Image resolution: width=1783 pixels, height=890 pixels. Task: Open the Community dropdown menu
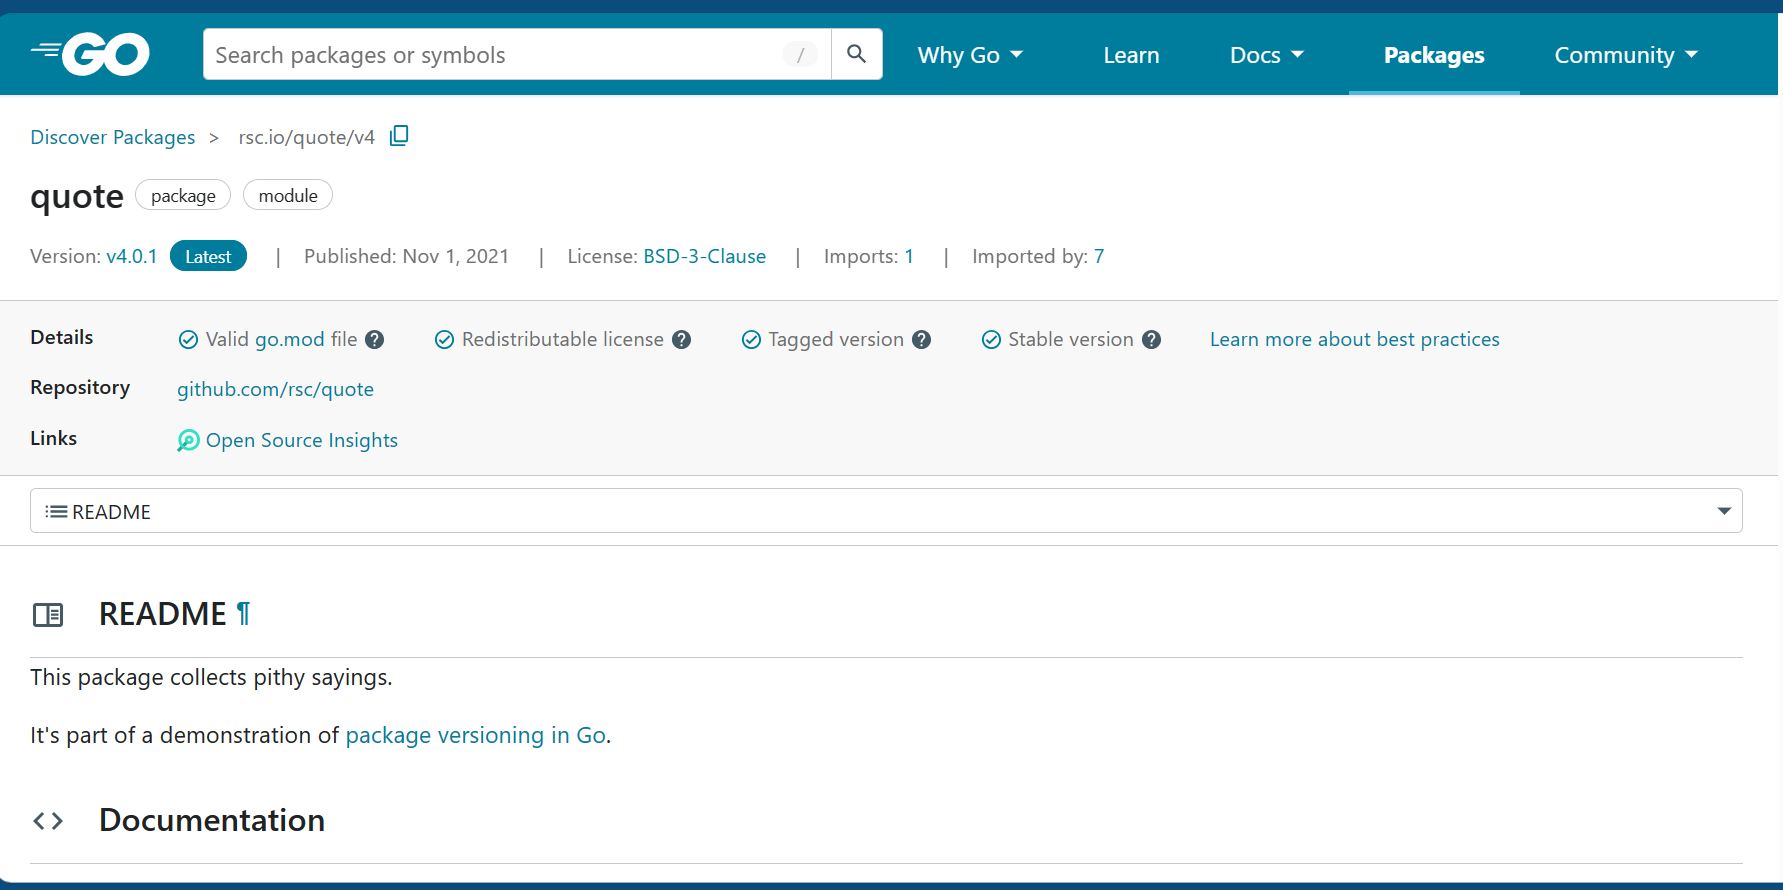(1626, 55)
